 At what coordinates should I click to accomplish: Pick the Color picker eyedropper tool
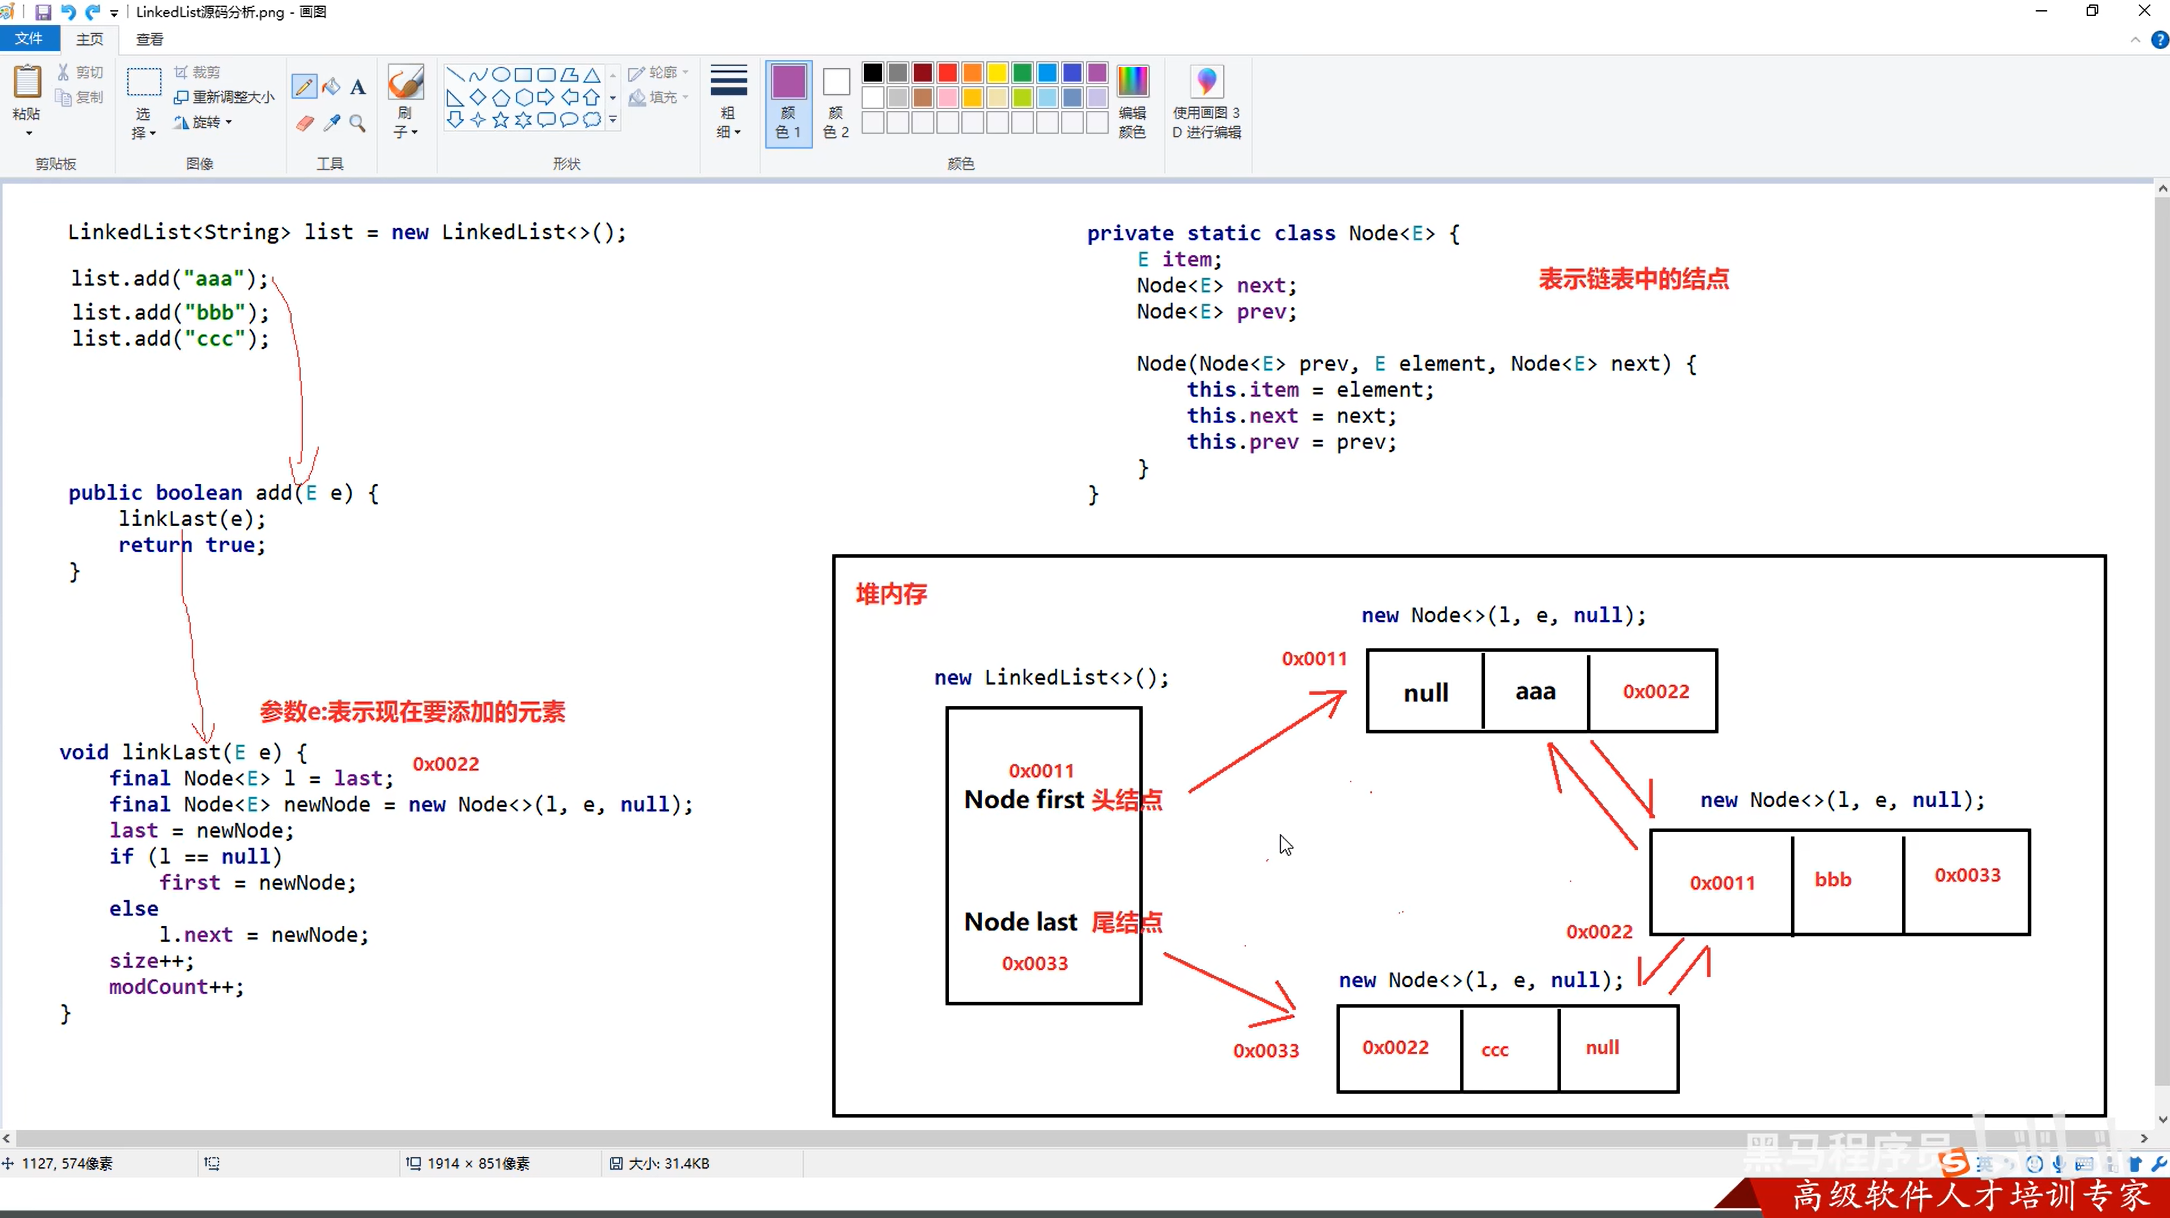click(331, 123)
